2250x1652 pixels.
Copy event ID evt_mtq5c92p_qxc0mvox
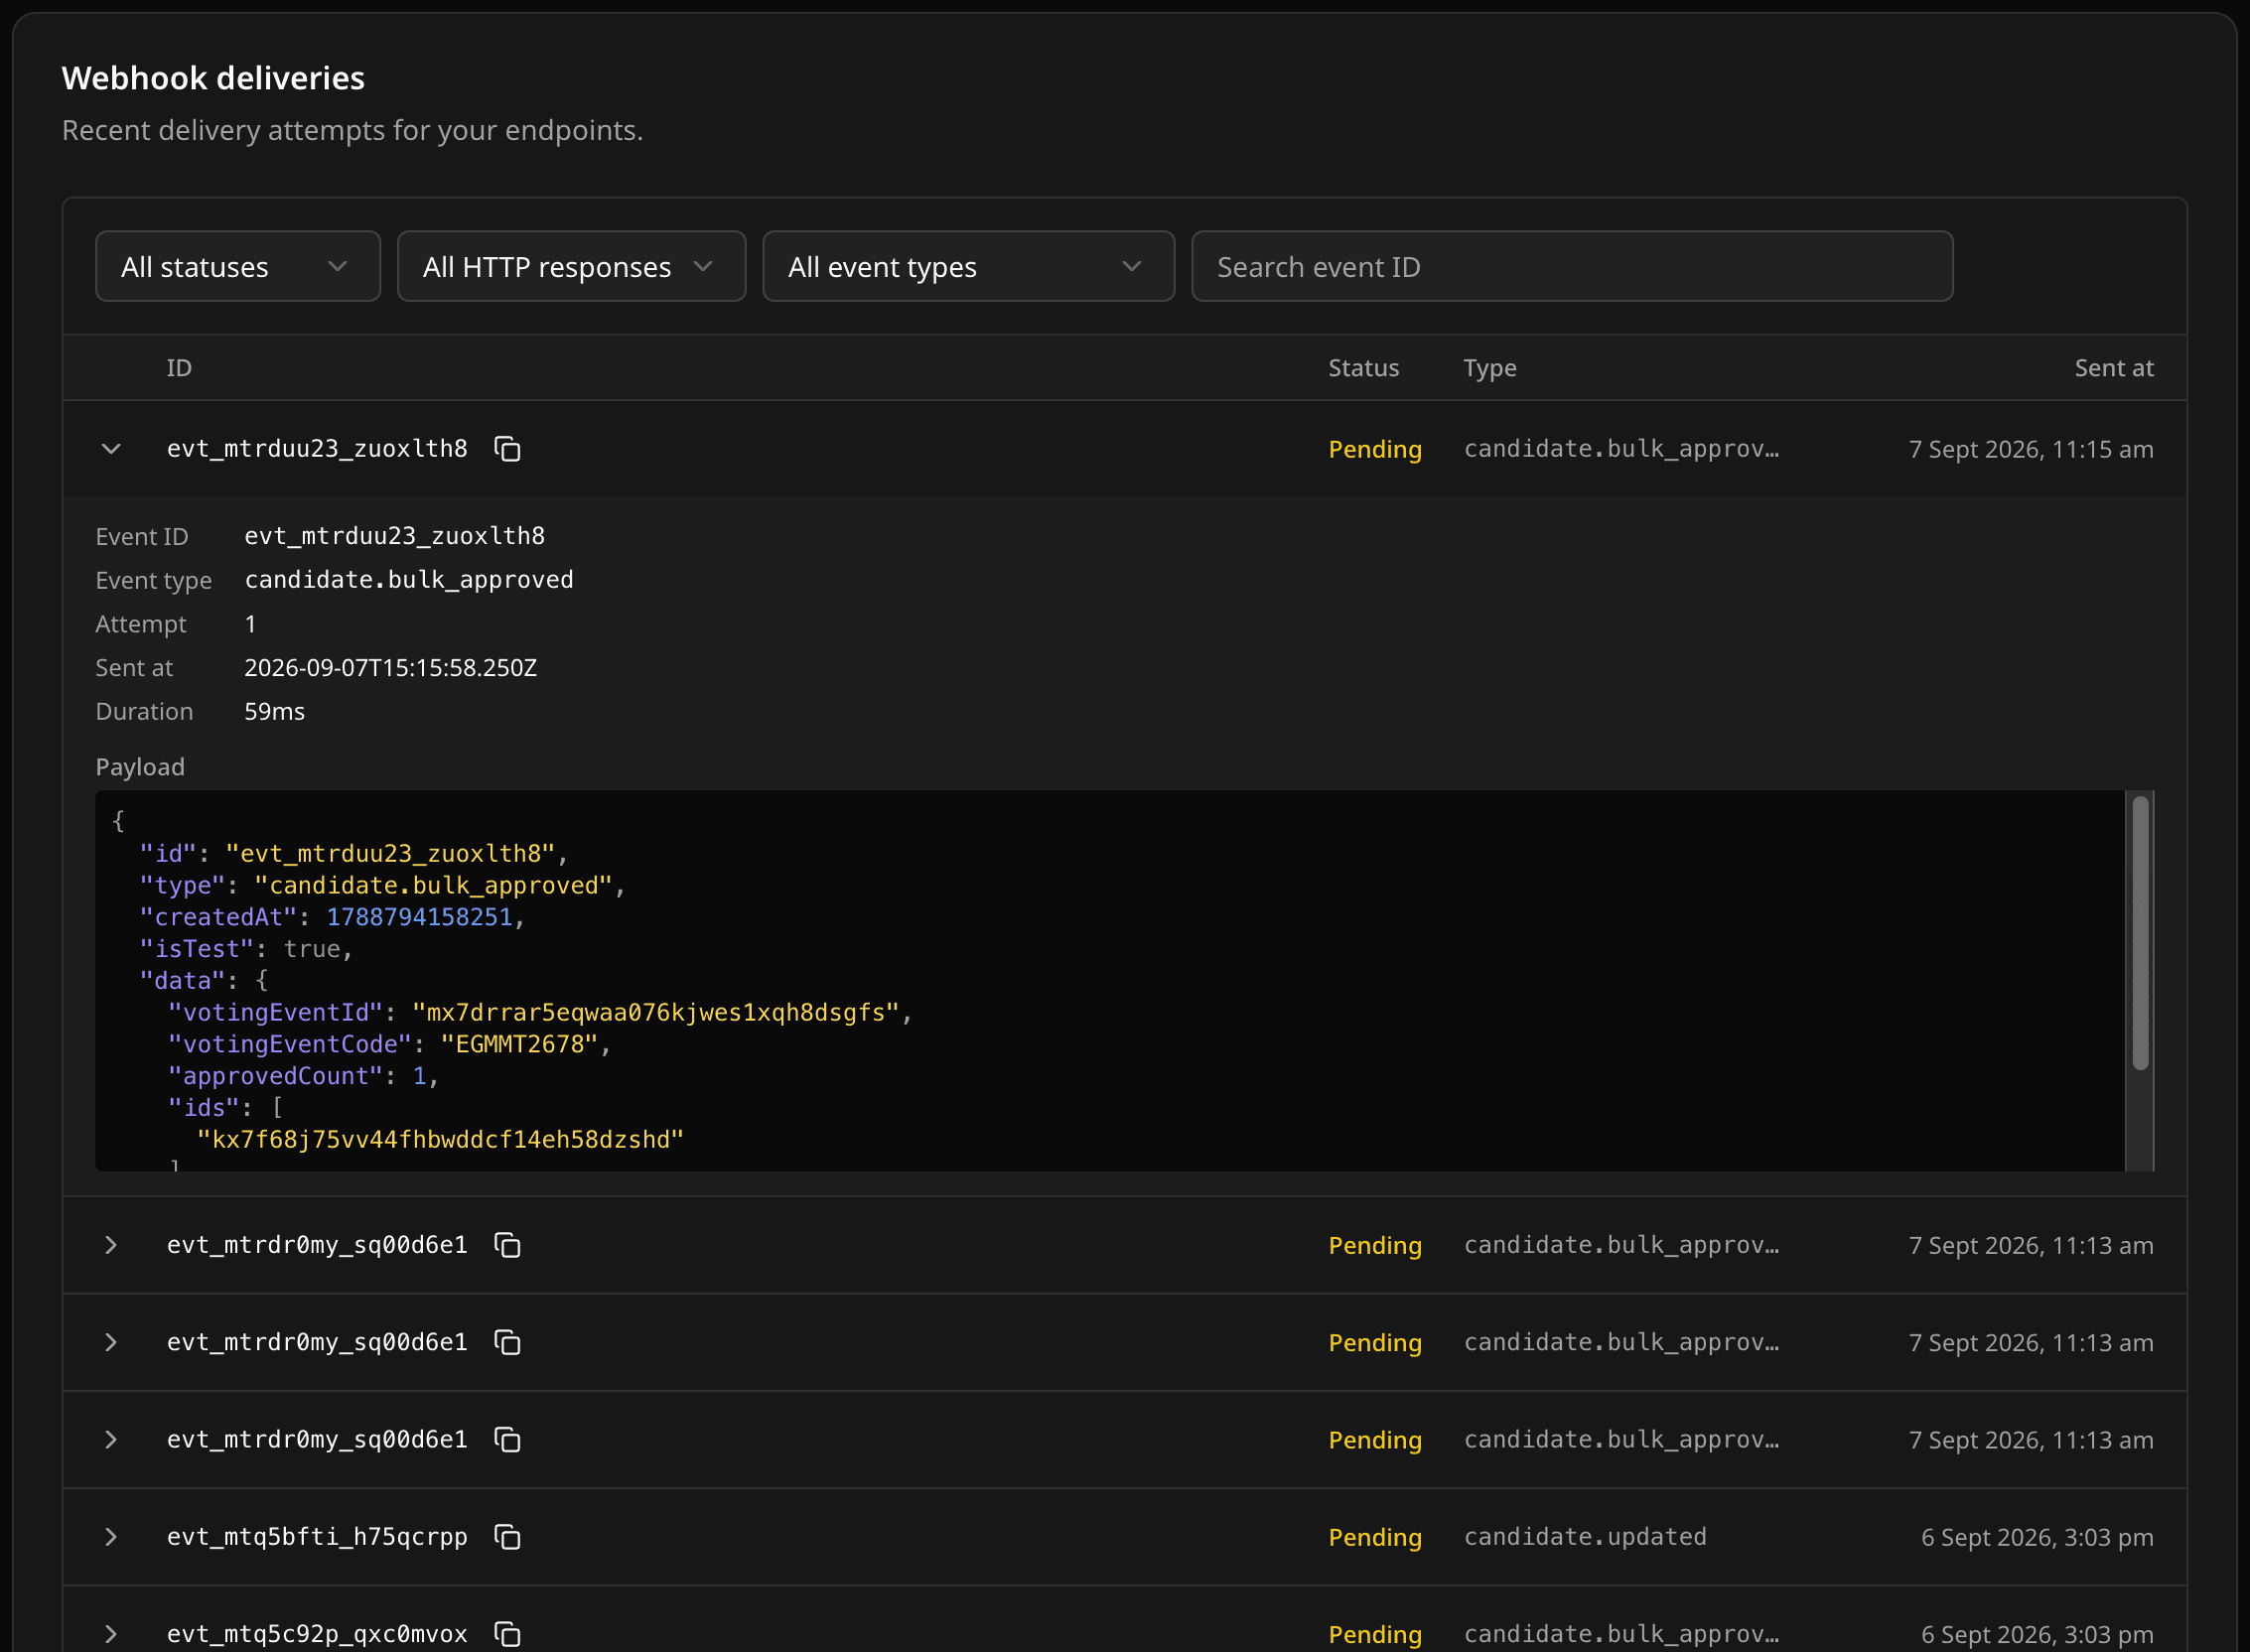click(507, 1634)
